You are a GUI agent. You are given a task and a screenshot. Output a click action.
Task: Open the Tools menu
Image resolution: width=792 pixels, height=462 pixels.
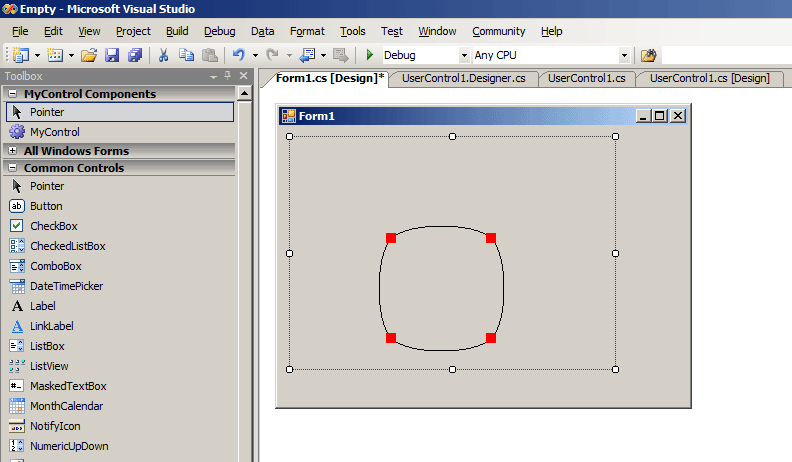point(353,31)
